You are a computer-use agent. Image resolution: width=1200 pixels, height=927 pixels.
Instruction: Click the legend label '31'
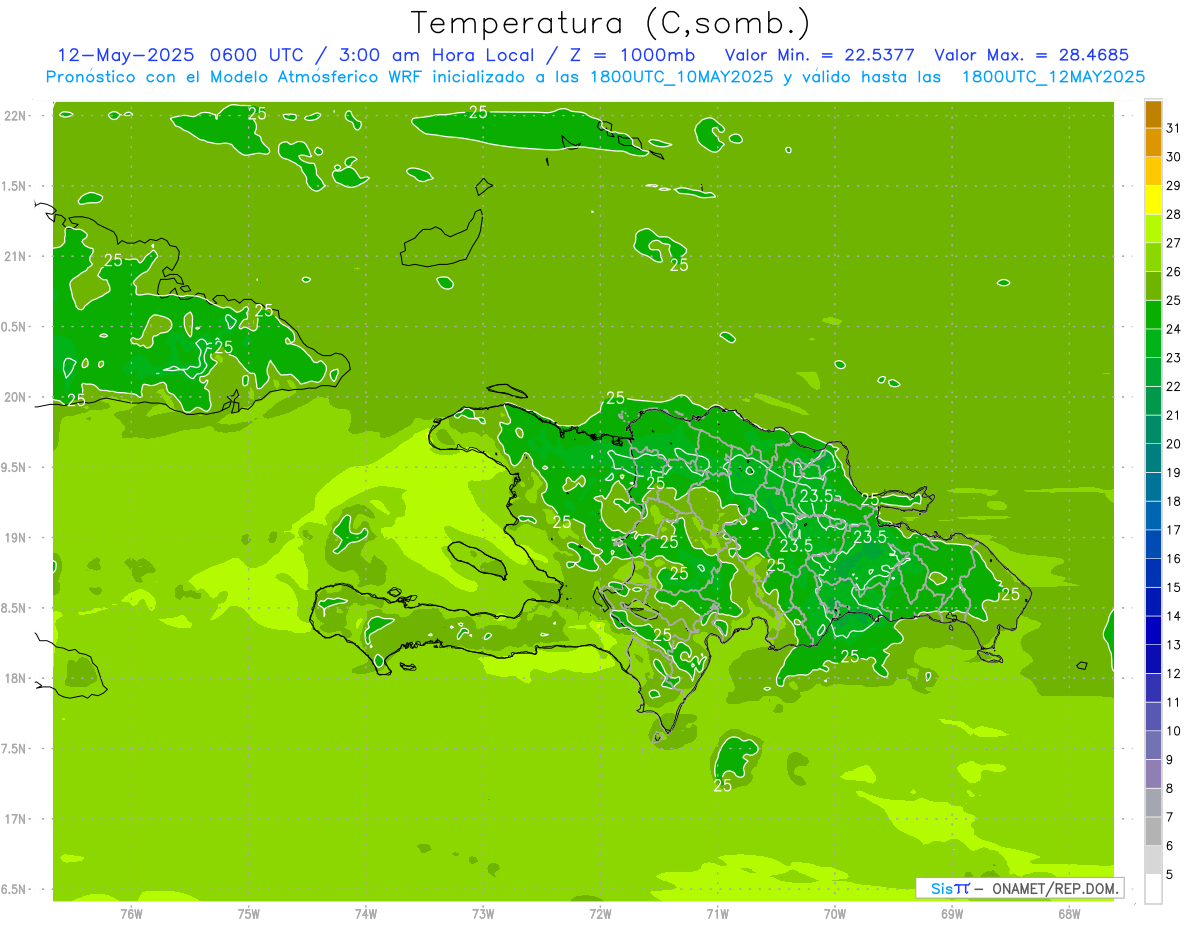pos(1173,128)
